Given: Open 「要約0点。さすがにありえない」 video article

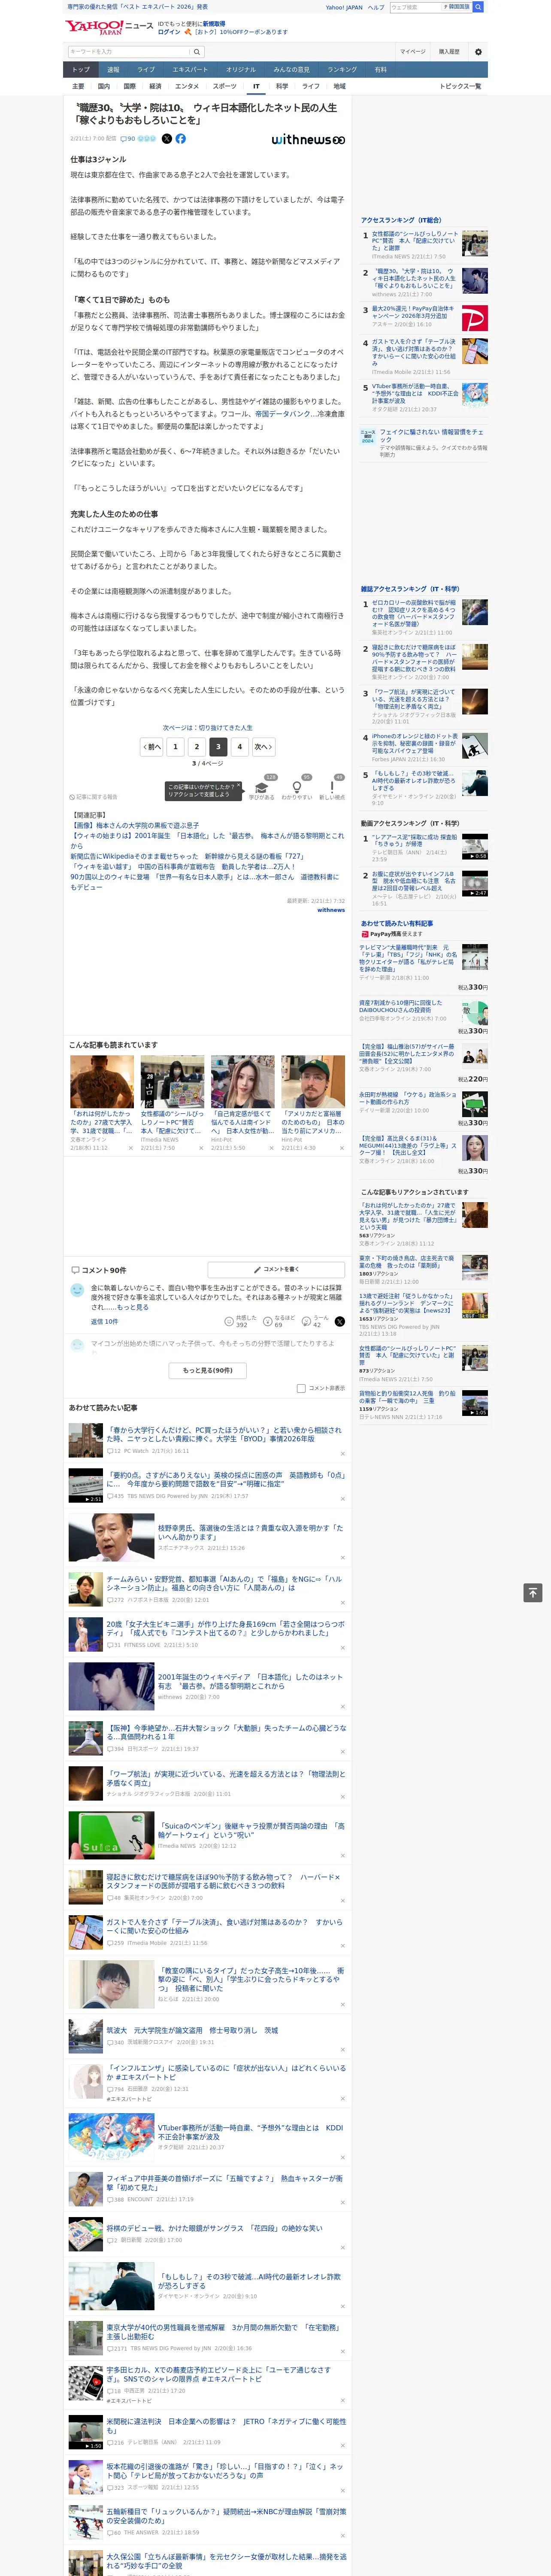Looking at the screenshot, I should (226, 1479).
